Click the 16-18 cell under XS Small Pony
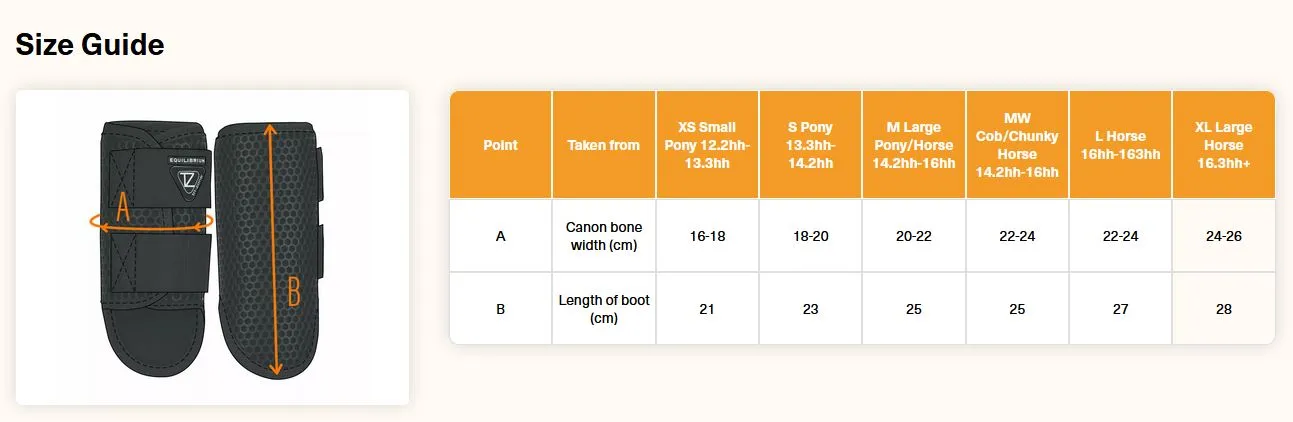The width and height of the screenshot is (1293, 422). click(x=707, y=236)
